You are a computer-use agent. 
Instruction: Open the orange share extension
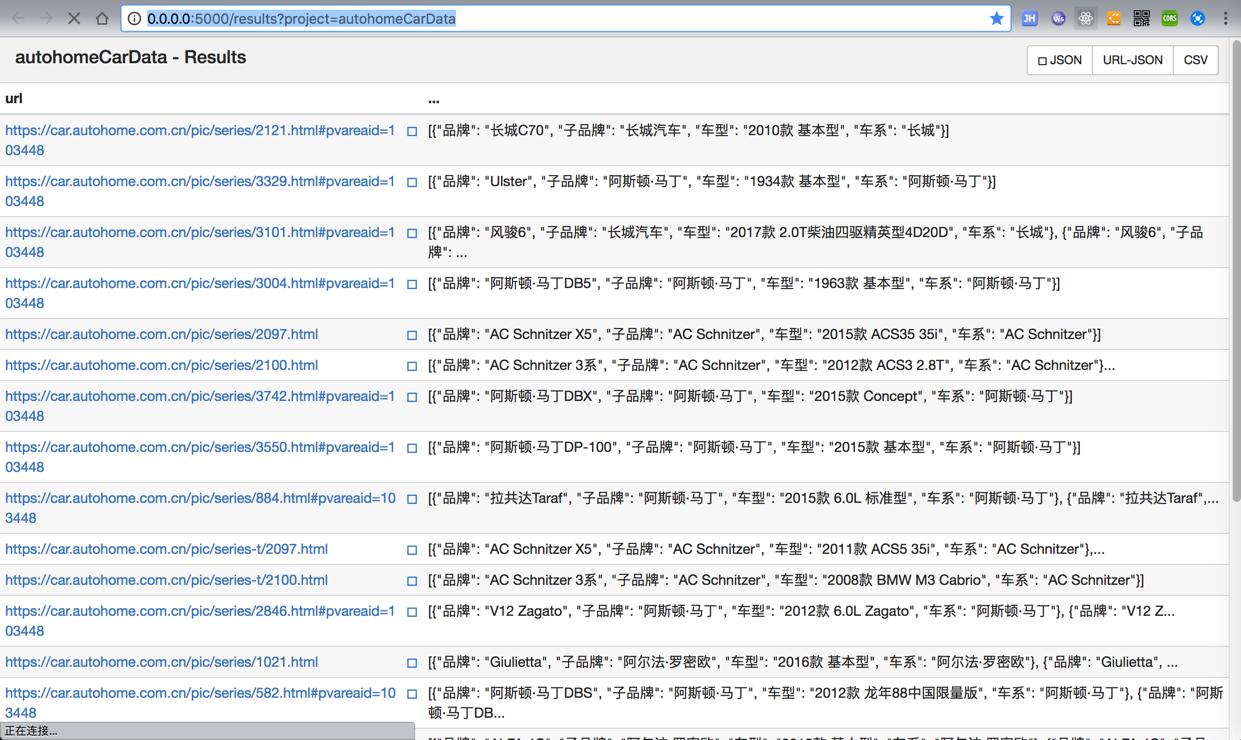(1113, 18)
